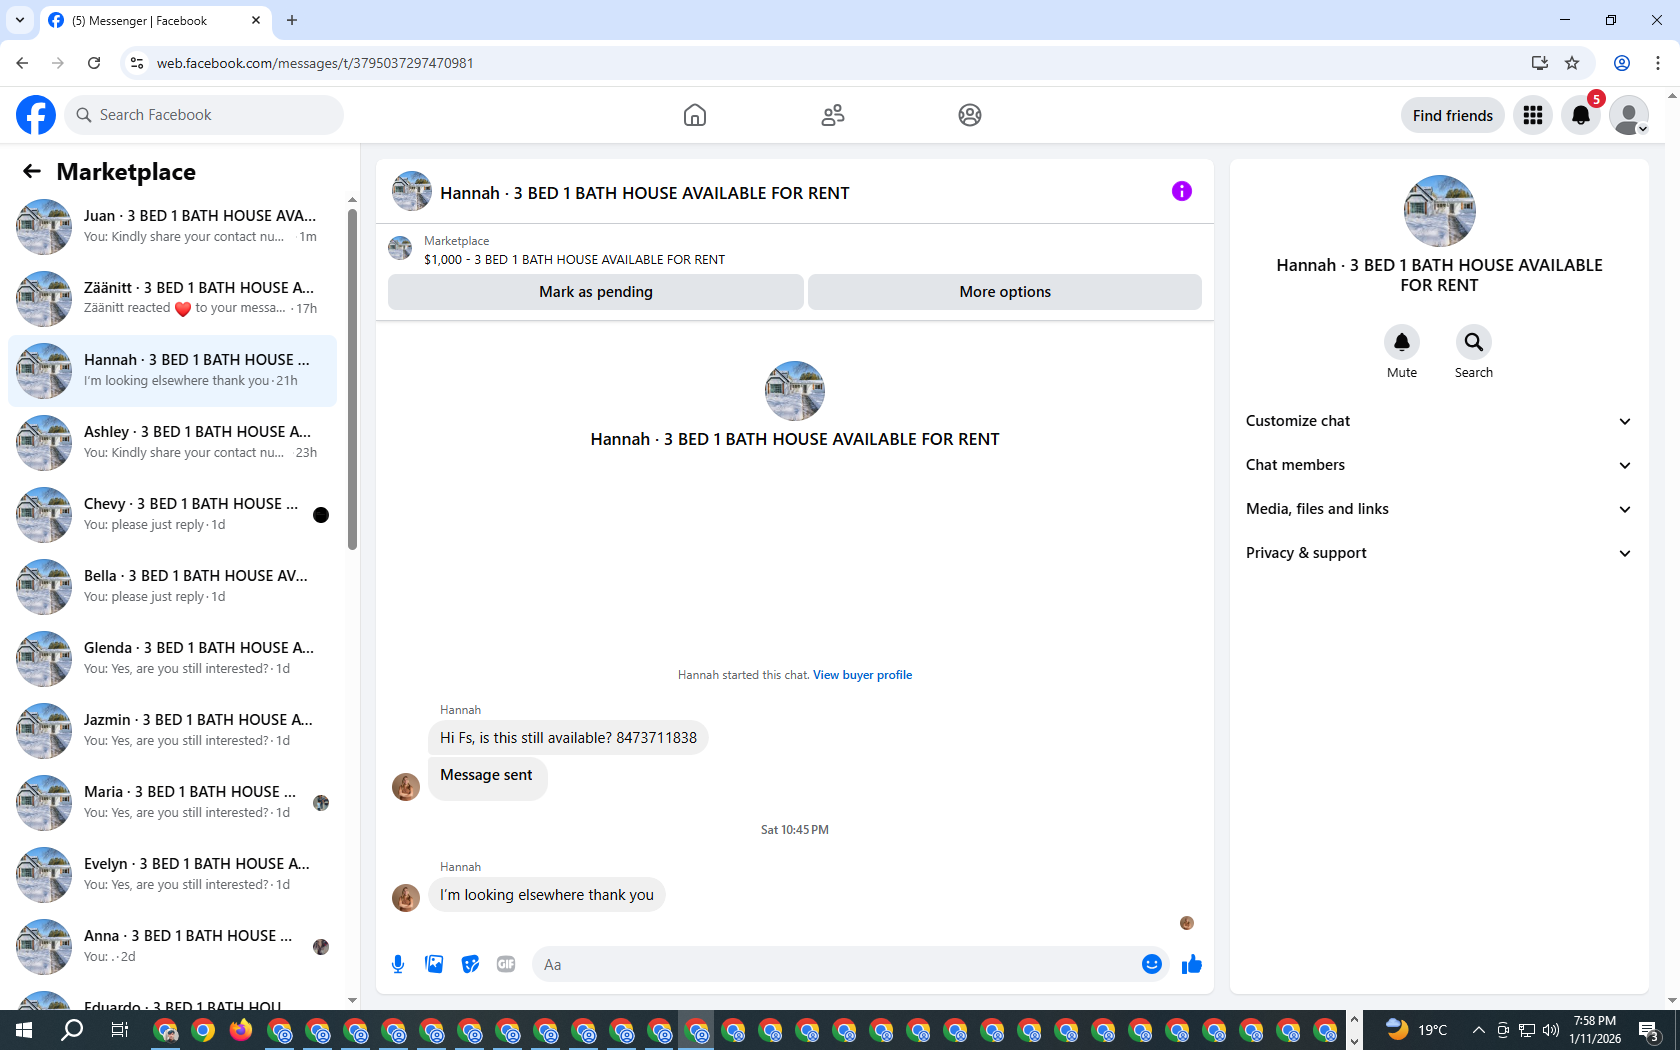Viewport: 1680px width, 1050px height.
Task: Click the conversation list scrollbar
Action: tap(352, 380)
